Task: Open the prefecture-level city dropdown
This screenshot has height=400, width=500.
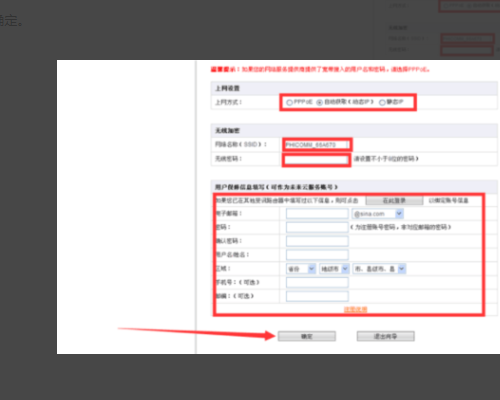Action: (x=334, y=269)
